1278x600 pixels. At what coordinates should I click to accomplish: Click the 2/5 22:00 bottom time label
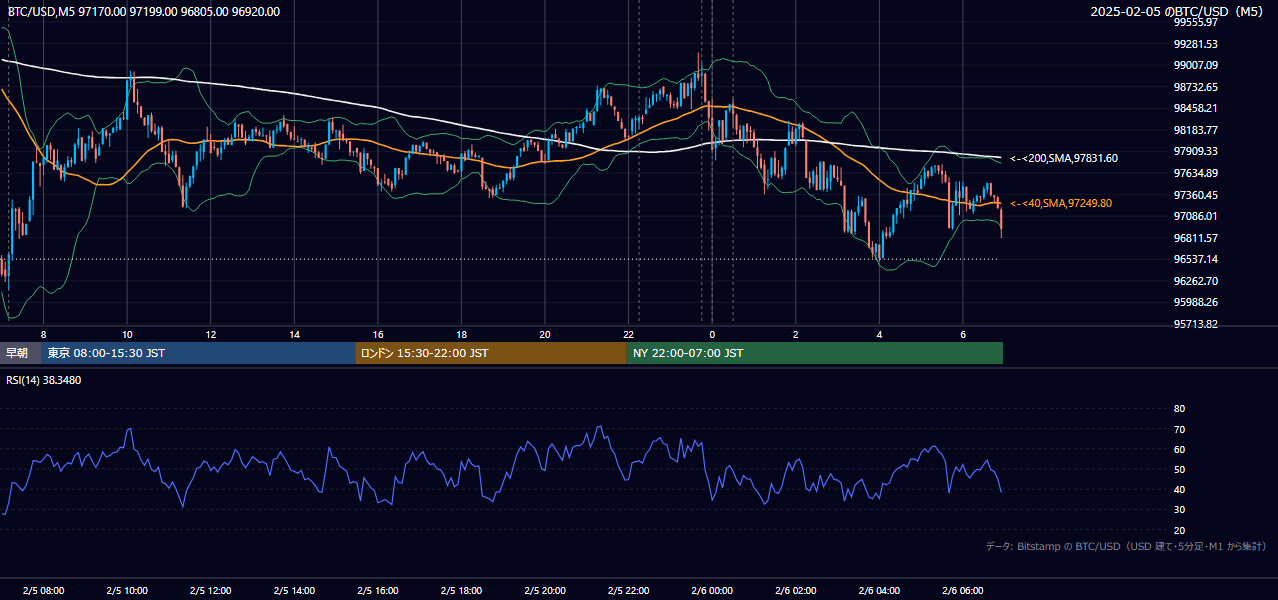628,591
